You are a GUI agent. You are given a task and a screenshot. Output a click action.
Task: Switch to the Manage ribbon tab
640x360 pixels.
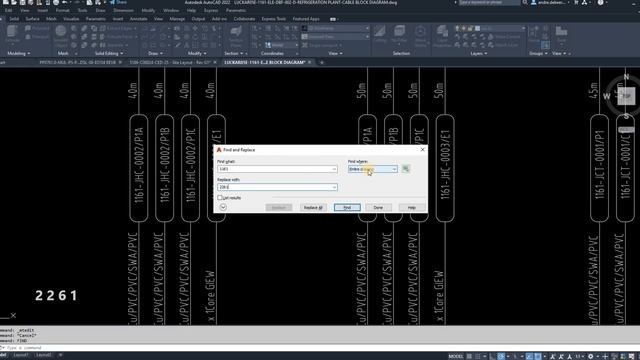click(x=177, y=19)
